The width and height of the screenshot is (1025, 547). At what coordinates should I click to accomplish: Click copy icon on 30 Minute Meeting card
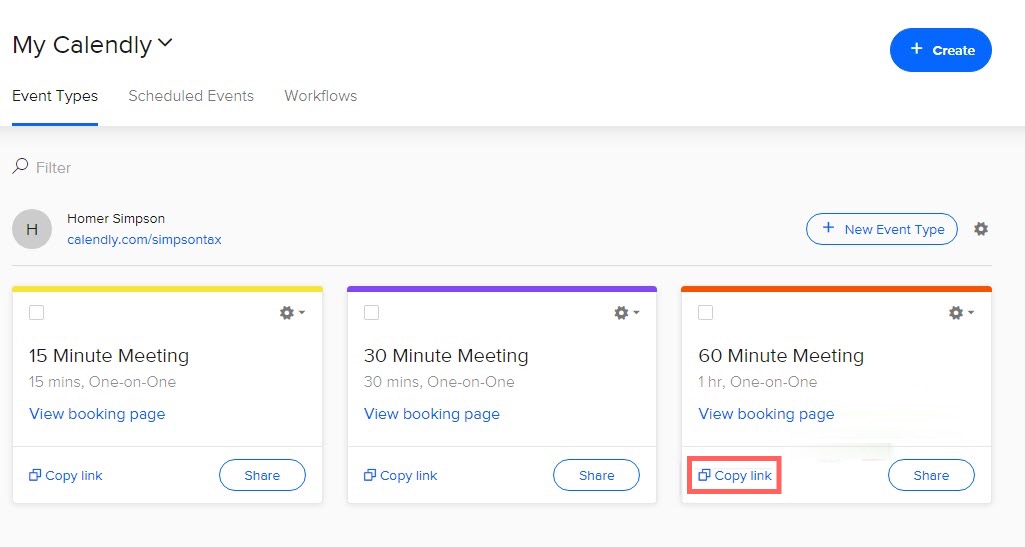tap(370, 476)
